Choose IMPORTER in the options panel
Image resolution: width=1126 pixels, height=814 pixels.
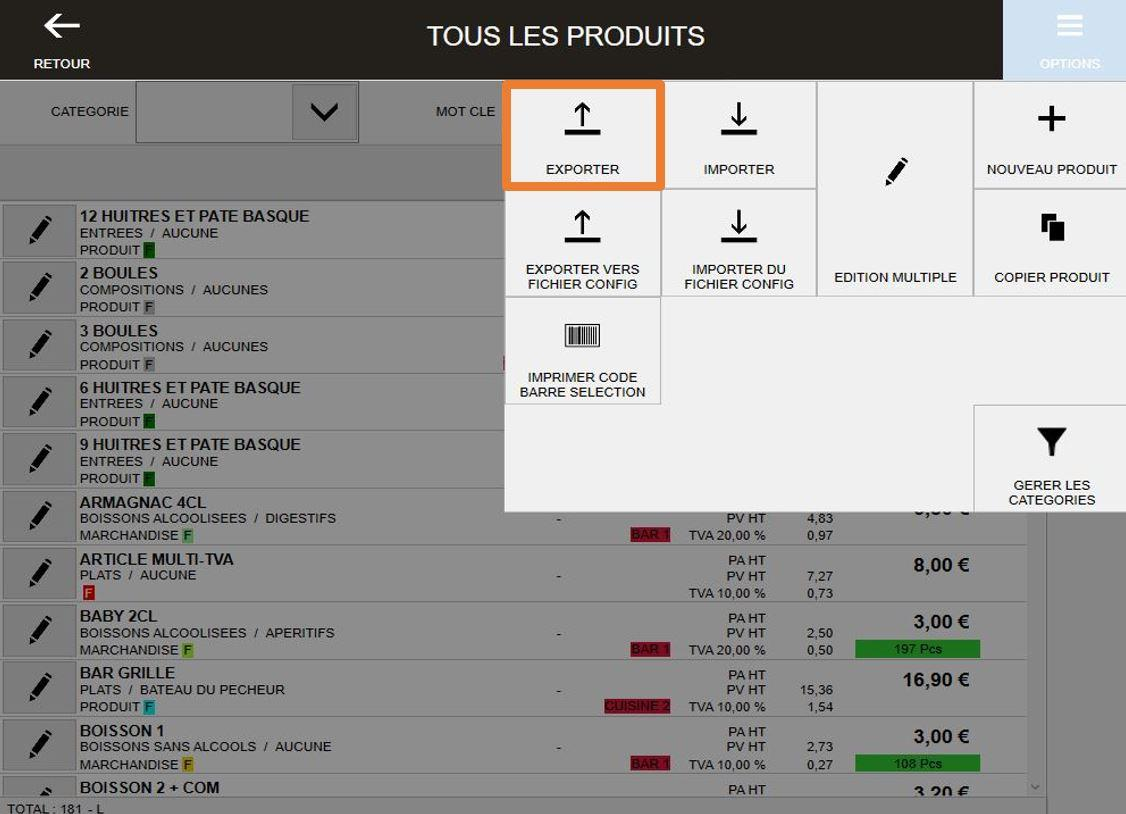pyautogui.click(x=739, y=136)
